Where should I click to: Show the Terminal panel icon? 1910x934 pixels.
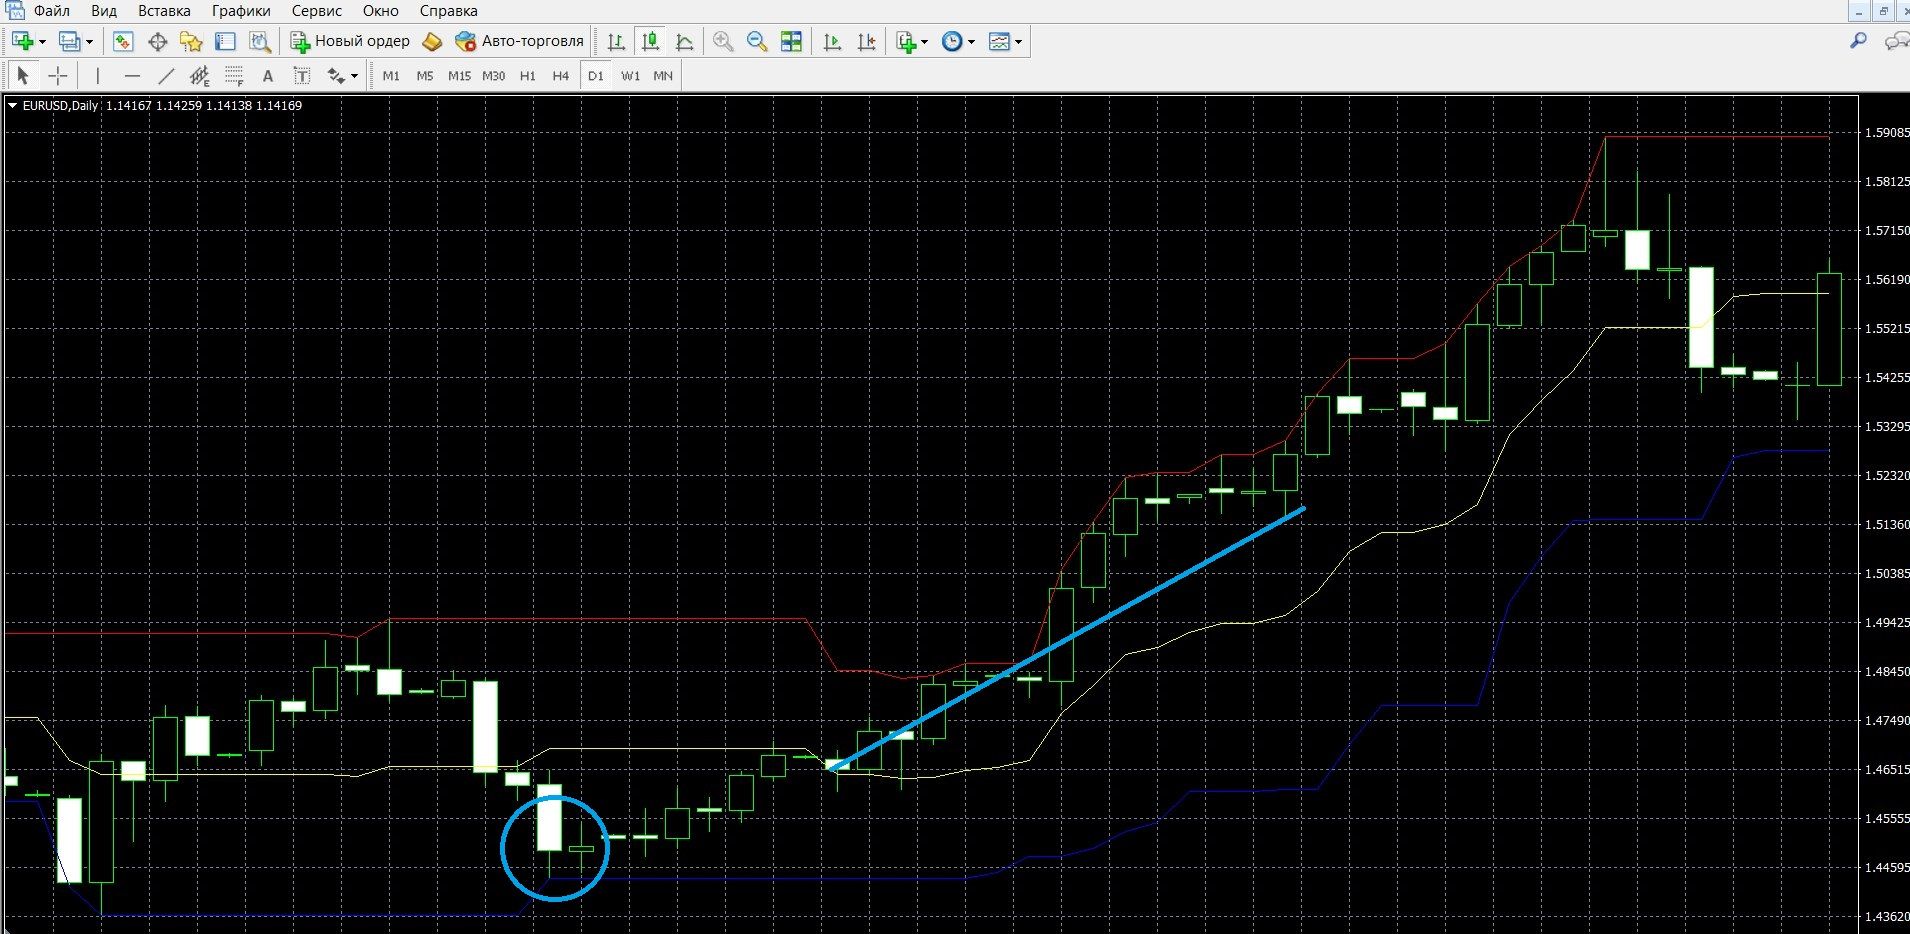[x=225, y=41]
